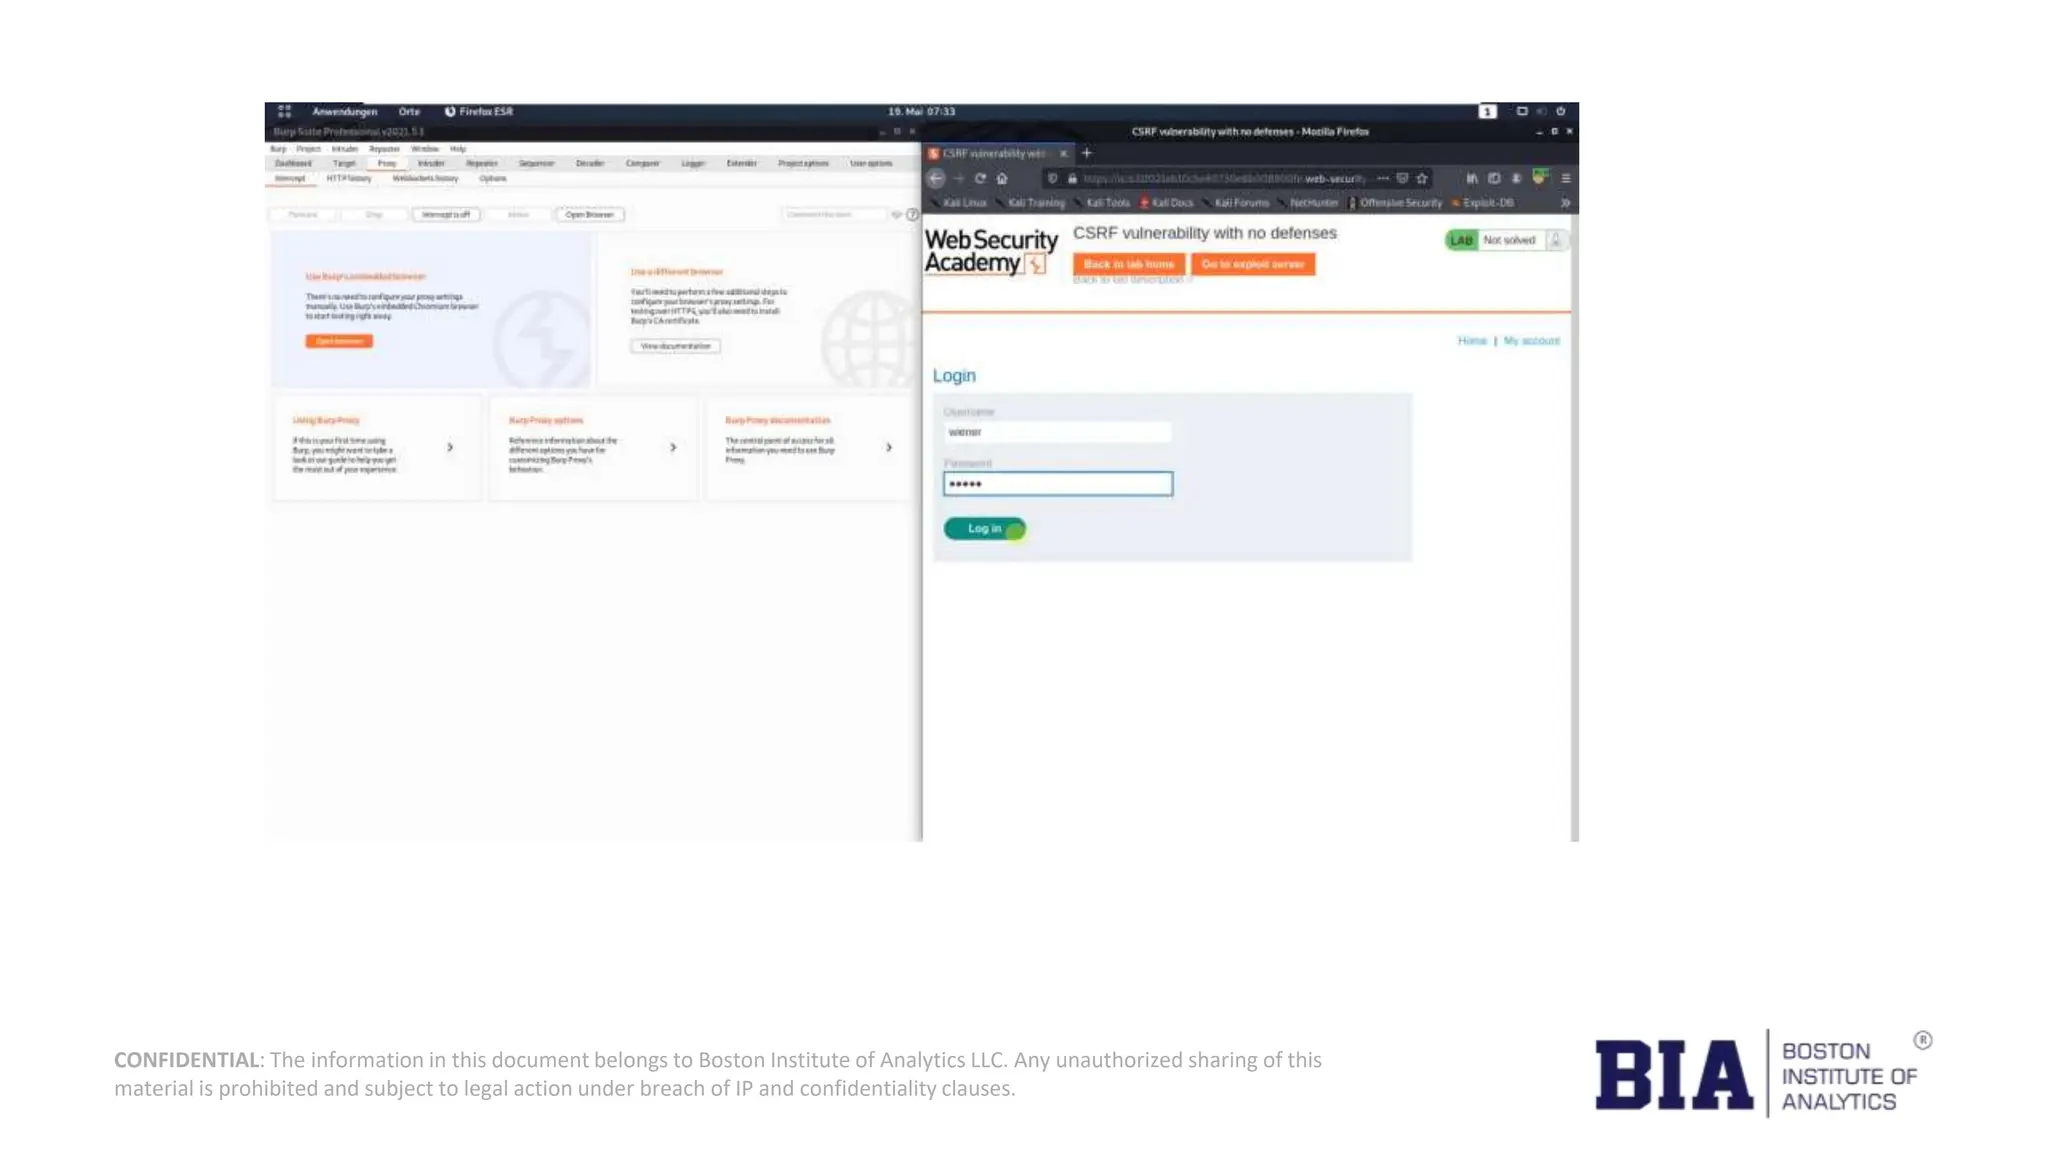Open Burp menu in Burp Suite menubar
The image size is (2048, 1152).
point(278,148)
